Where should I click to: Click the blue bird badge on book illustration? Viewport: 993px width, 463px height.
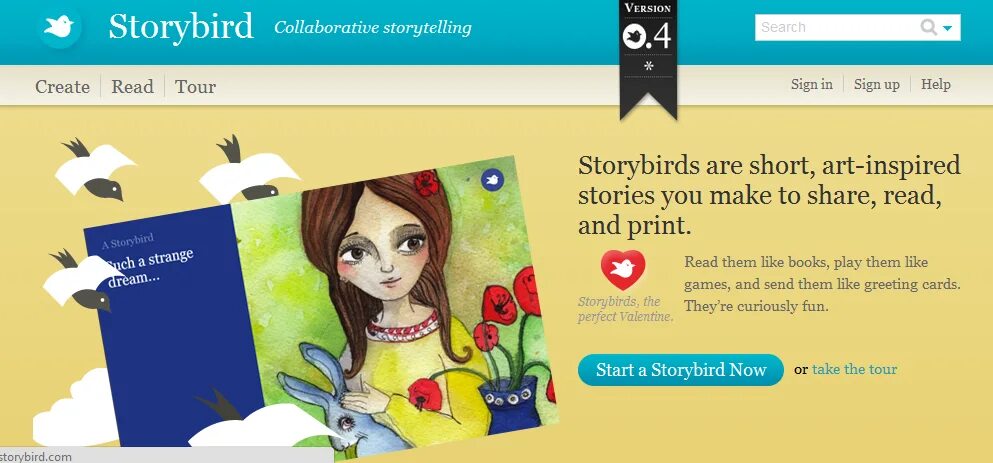pos(491,180)
